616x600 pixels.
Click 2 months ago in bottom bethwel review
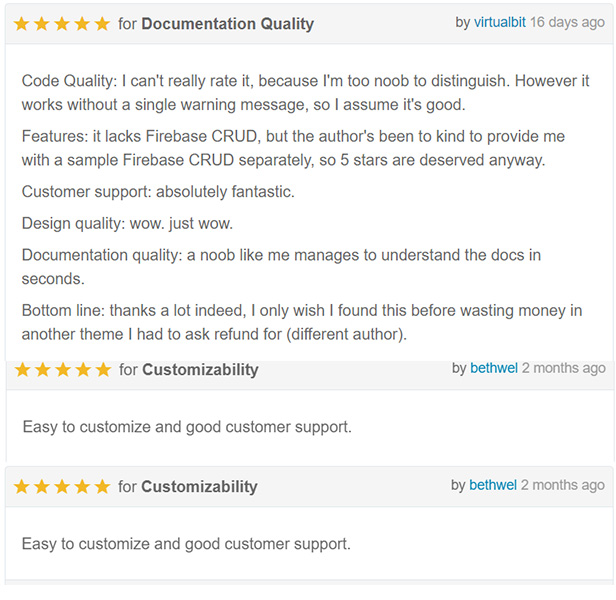click(x=563, y=485)
